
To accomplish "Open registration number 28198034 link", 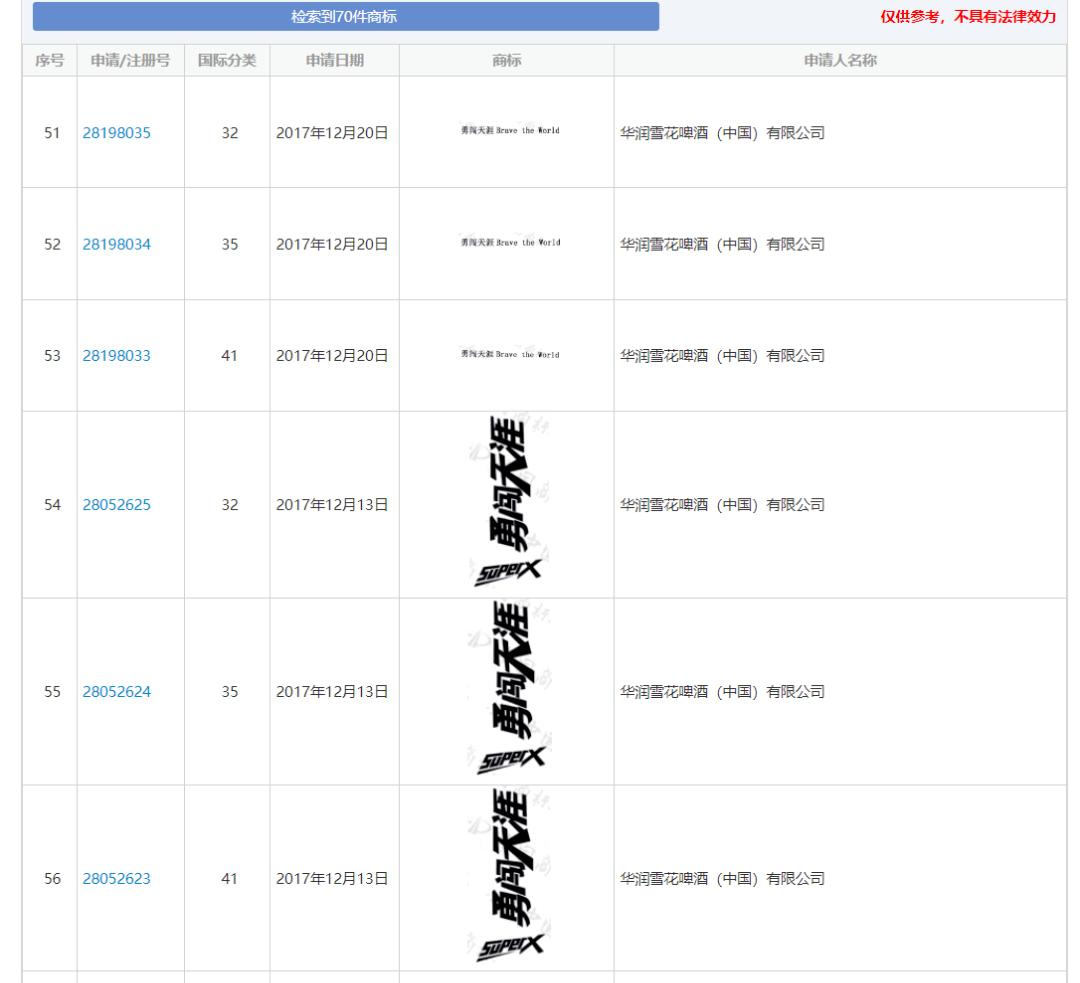I will 116,245.
